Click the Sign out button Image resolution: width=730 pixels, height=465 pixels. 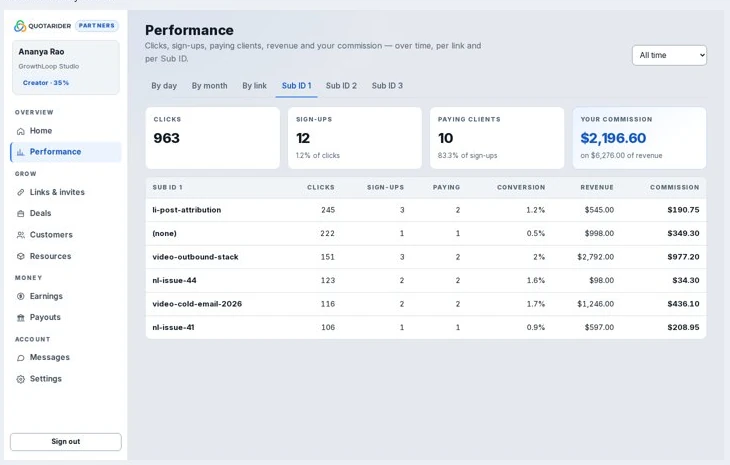66,442
